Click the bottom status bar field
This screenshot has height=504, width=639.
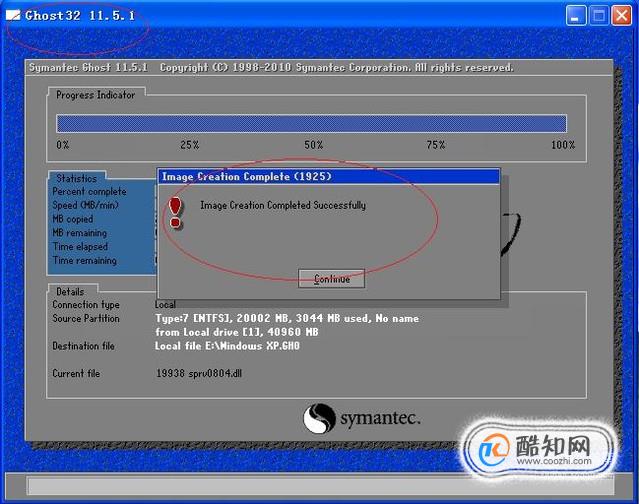coord(320,486)
